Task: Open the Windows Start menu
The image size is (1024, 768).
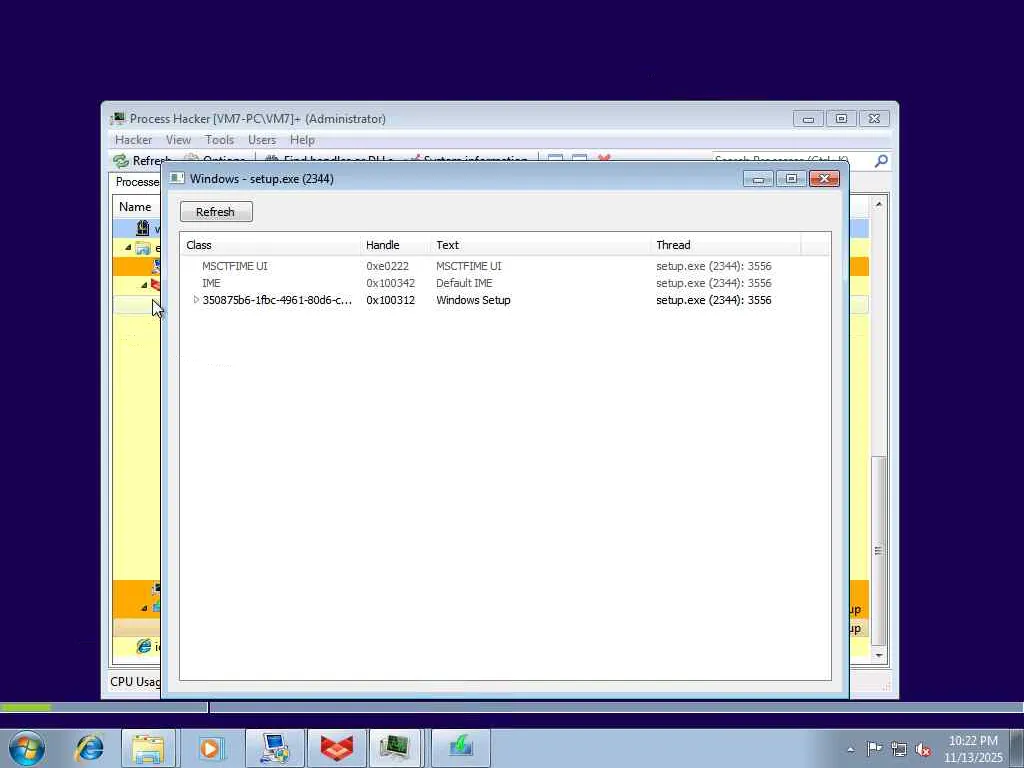Action: click(27, 748)
